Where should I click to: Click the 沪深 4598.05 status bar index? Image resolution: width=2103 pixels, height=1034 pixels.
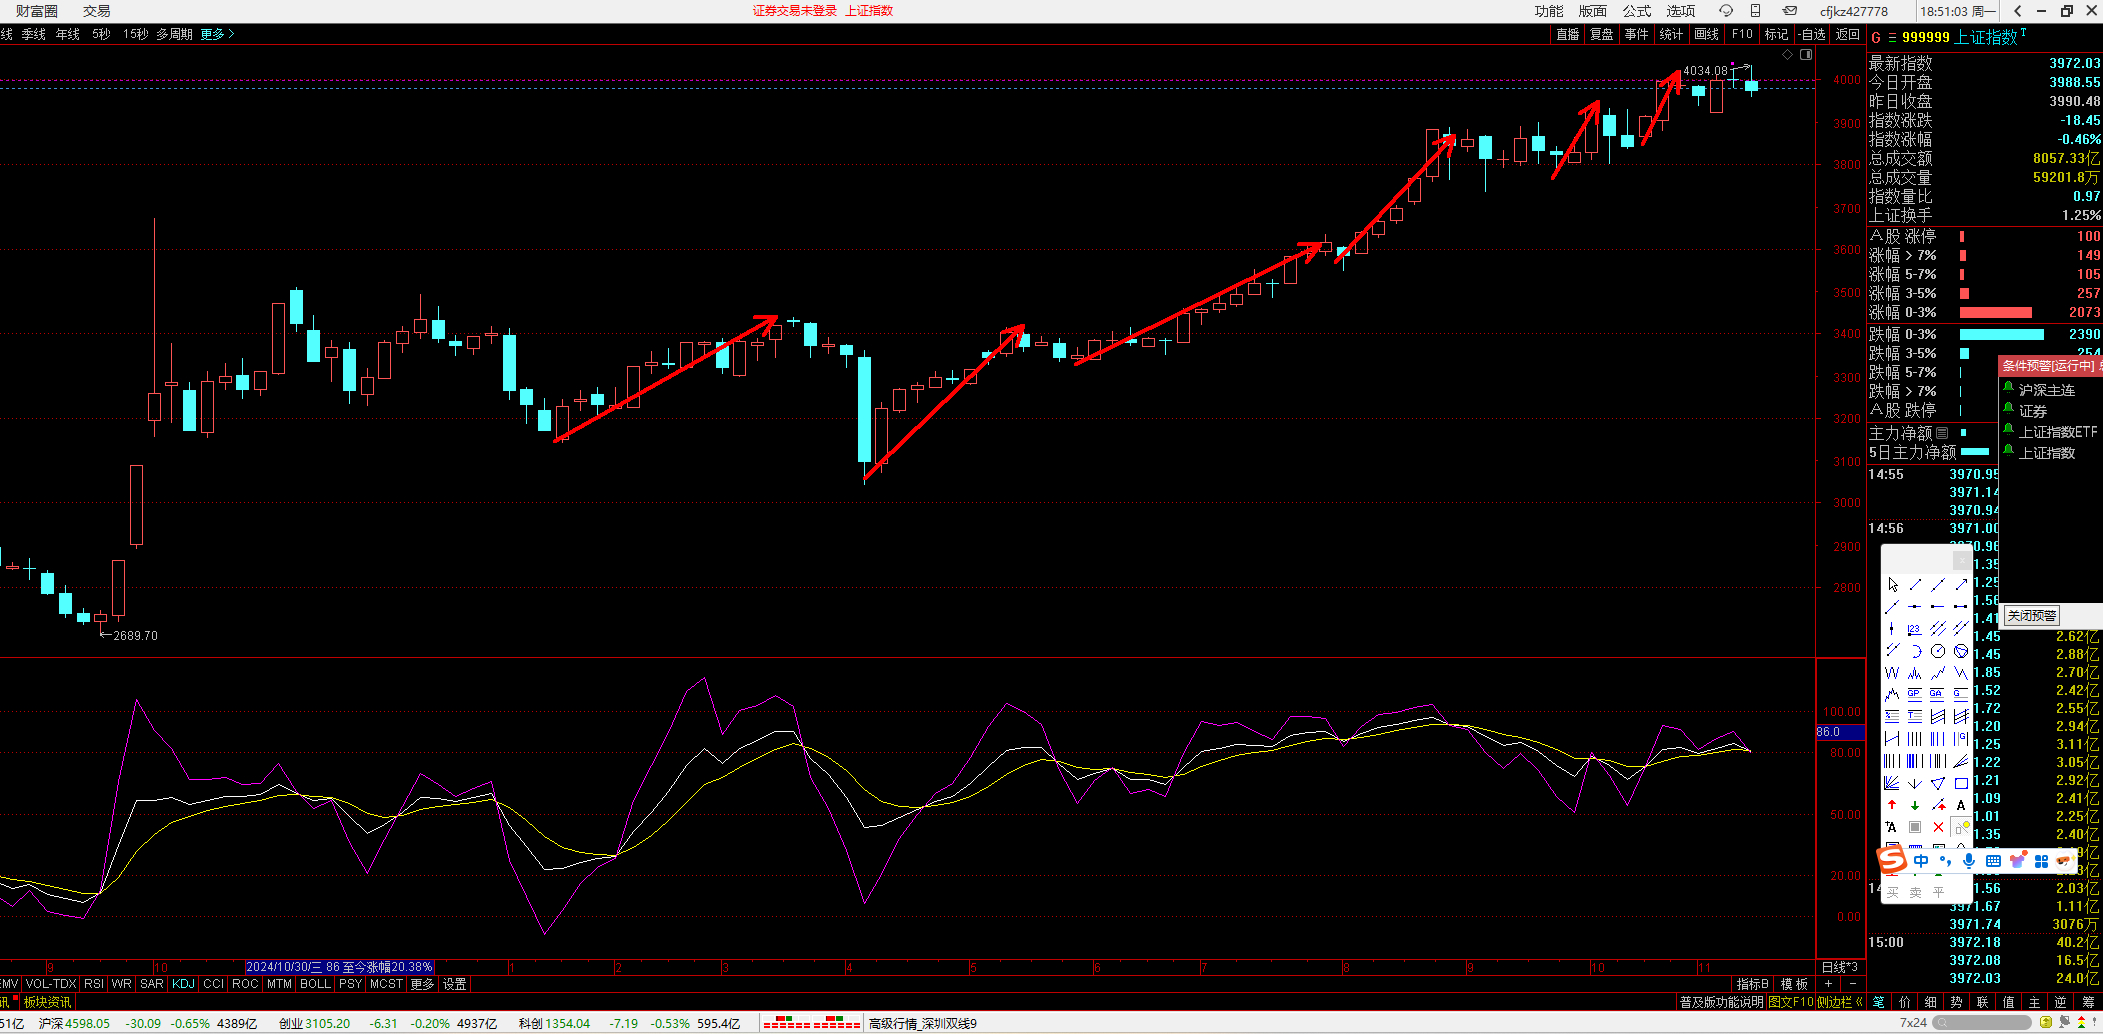coord(74,1023)
